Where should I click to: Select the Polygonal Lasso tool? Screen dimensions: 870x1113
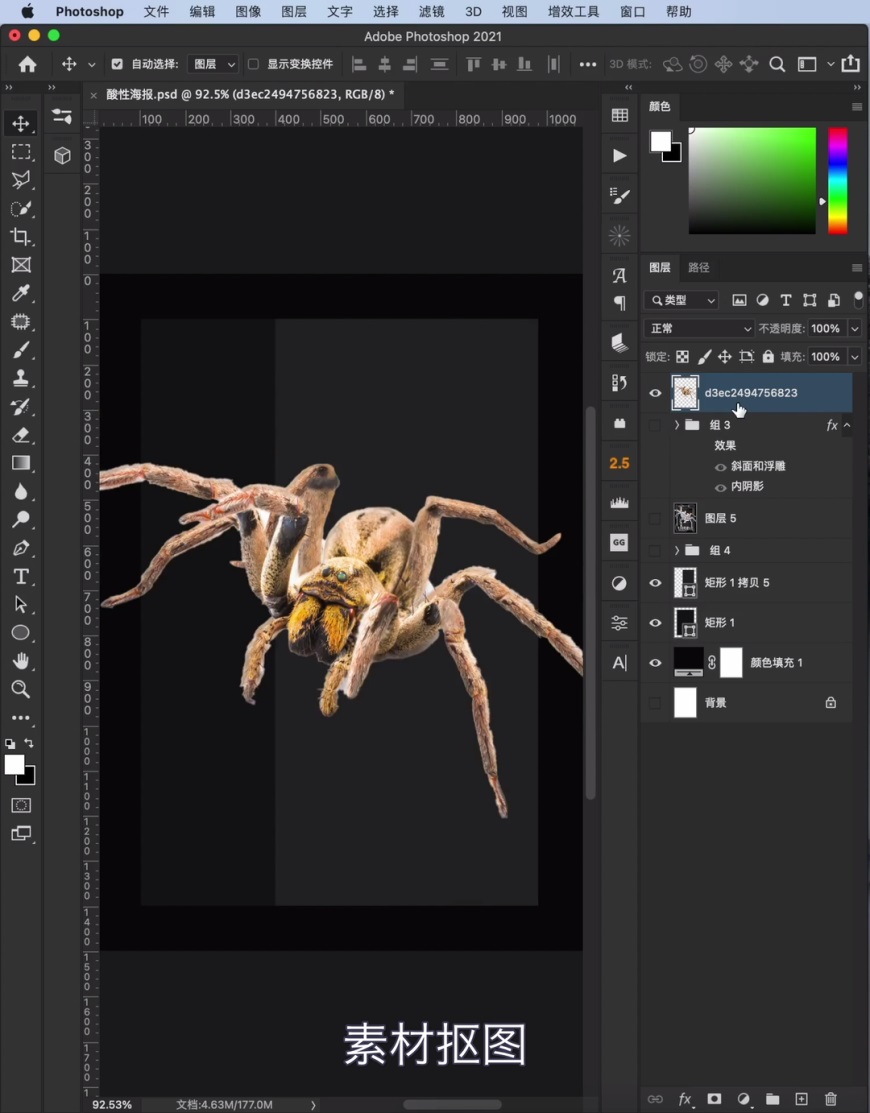(21, 180)
